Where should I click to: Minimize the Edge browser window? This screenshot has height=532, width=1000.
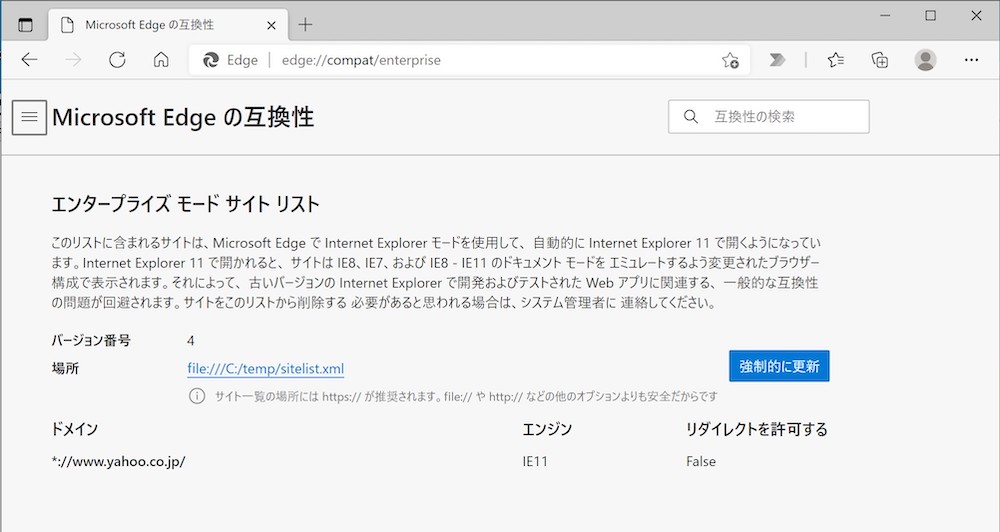tap(885, 16)
